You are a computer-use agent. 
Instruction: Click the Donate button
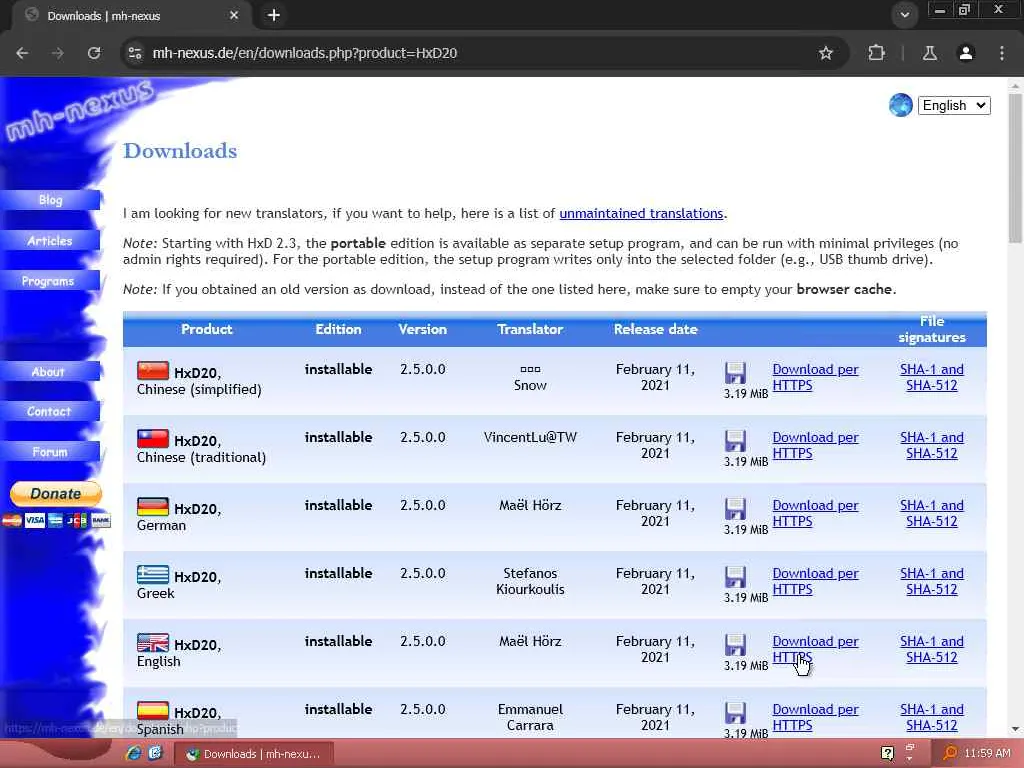point(56,494)
